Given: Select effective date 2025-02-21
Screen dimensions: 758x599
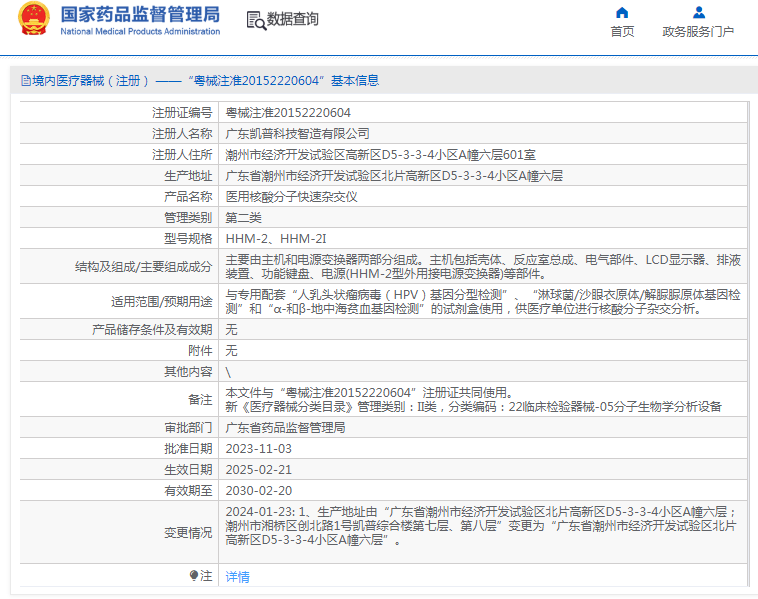Looking at the screenshot, I should (259, 470).
